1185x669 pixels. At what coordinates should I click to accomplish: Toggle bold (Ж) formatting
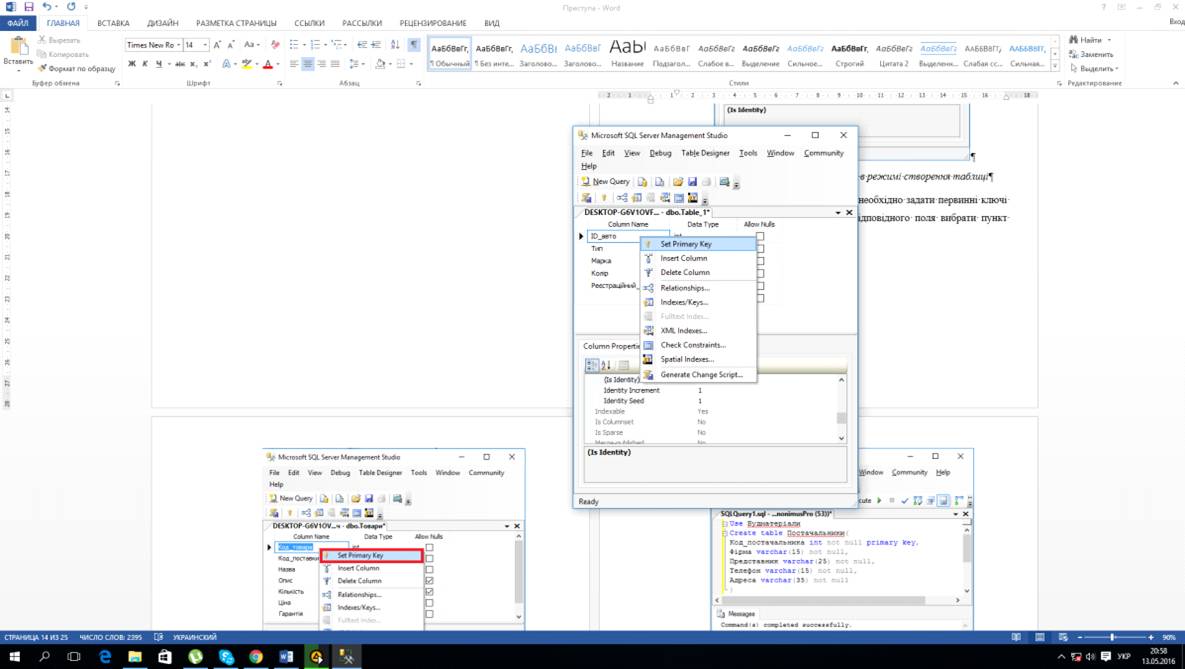(132, 64)
